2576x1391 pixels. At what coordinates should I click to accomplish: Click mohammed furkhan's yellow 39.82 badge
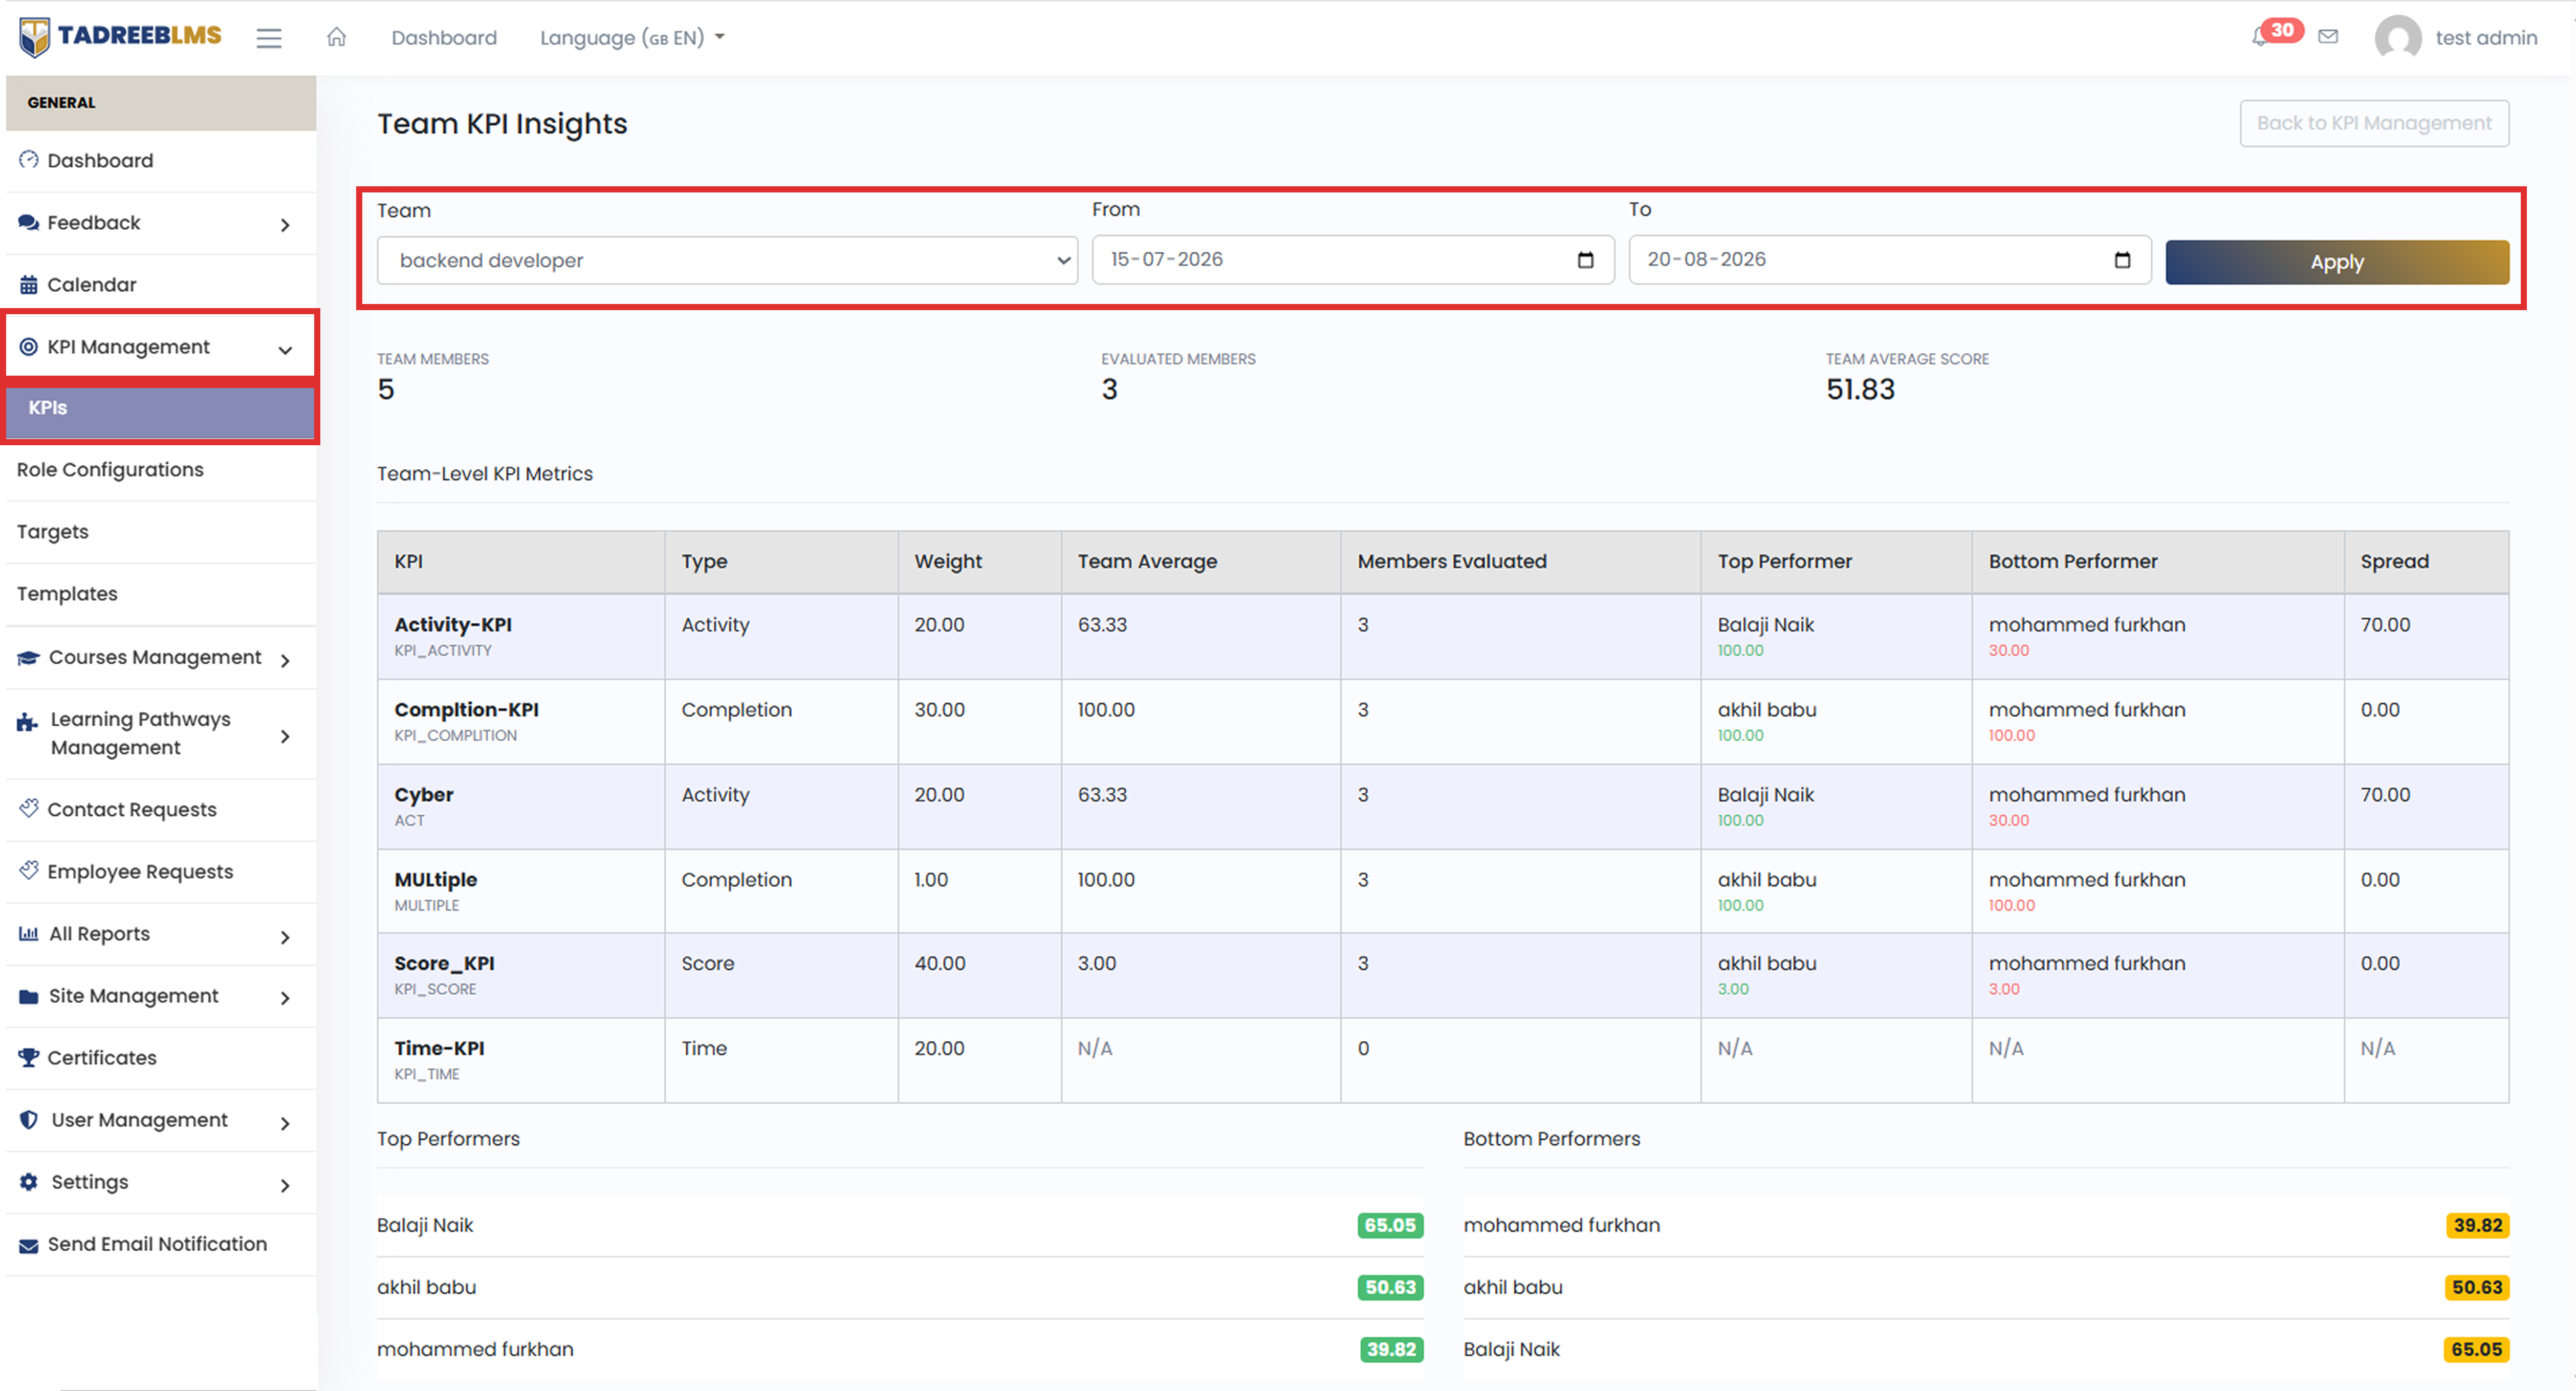2477,1225
